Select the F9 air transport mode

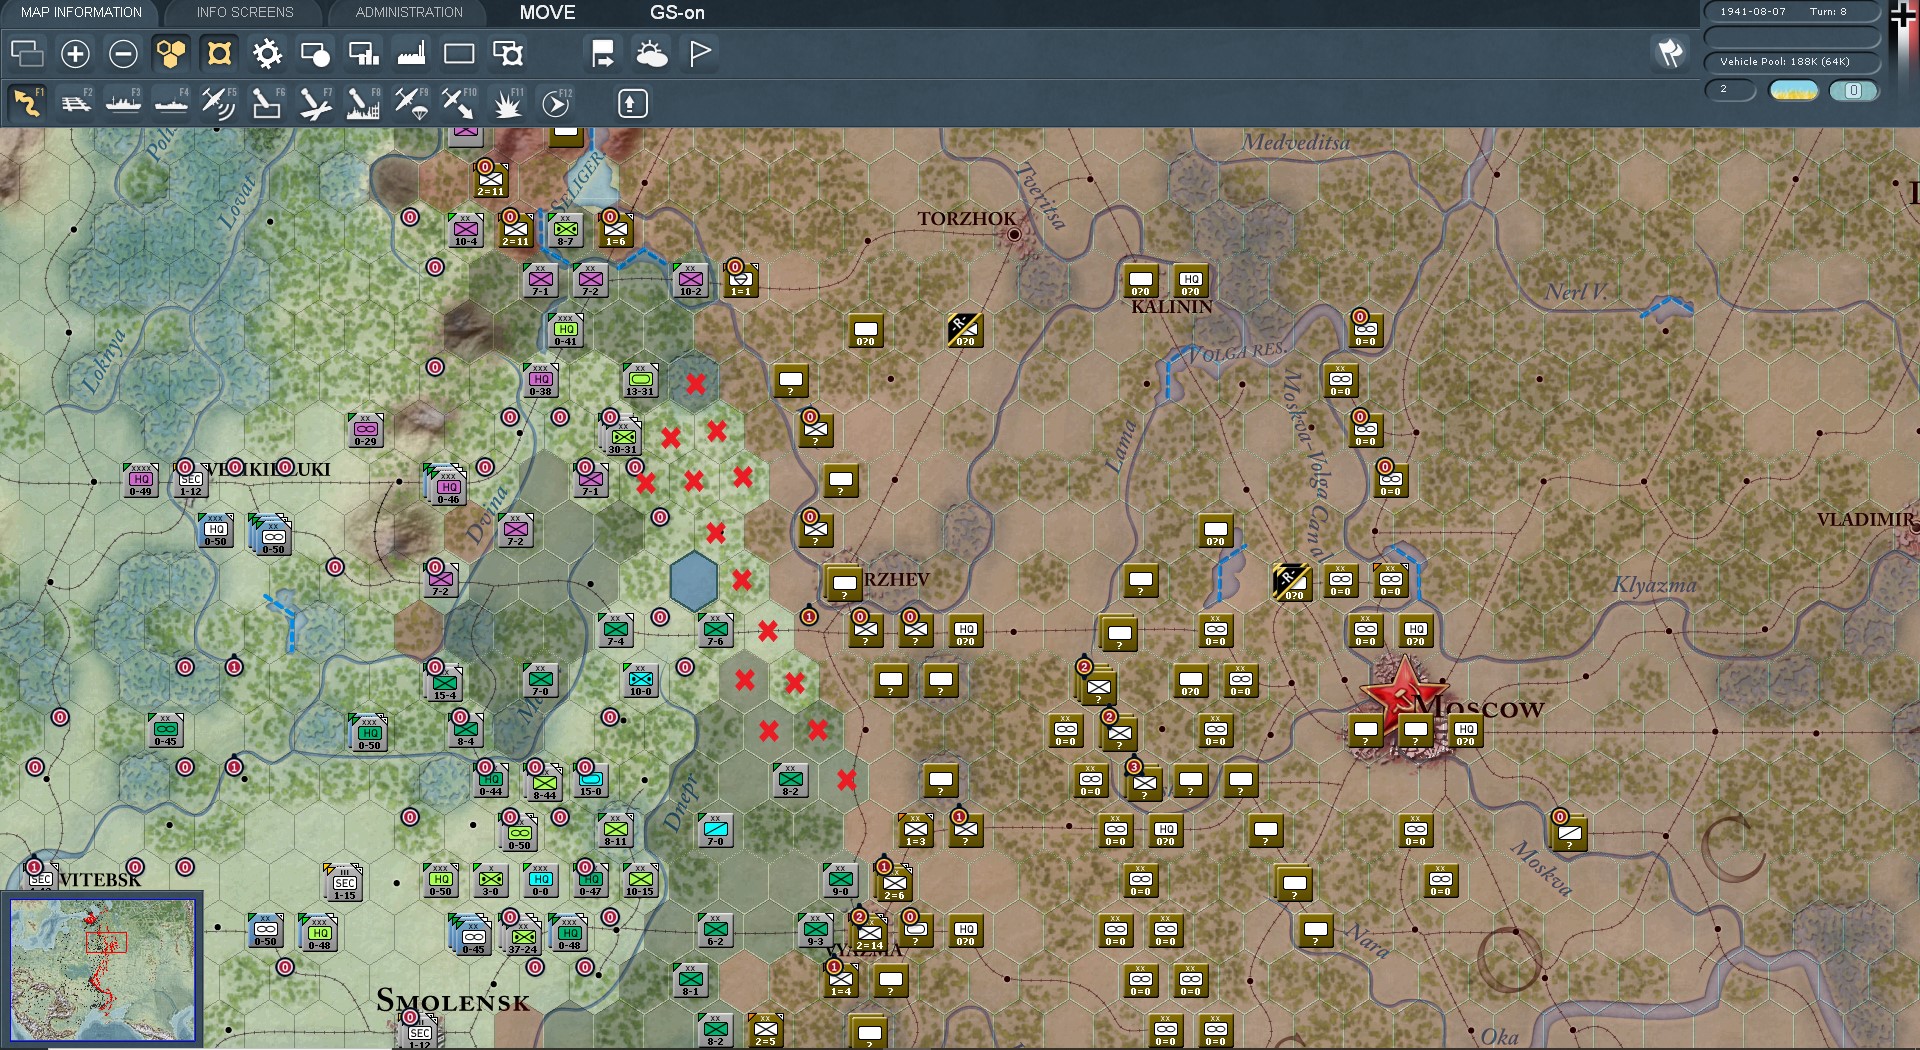[411, 103]
